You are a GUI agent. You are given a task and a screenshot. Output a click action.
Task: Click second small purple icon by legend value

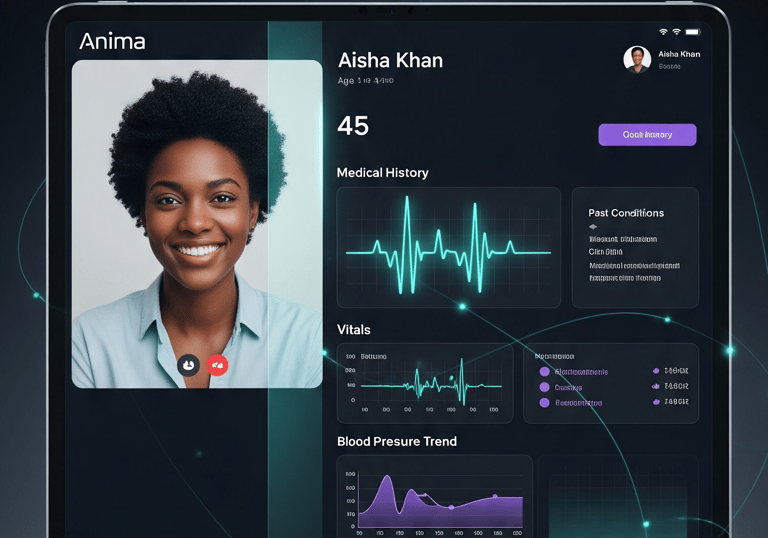click(x=656, y=386)
